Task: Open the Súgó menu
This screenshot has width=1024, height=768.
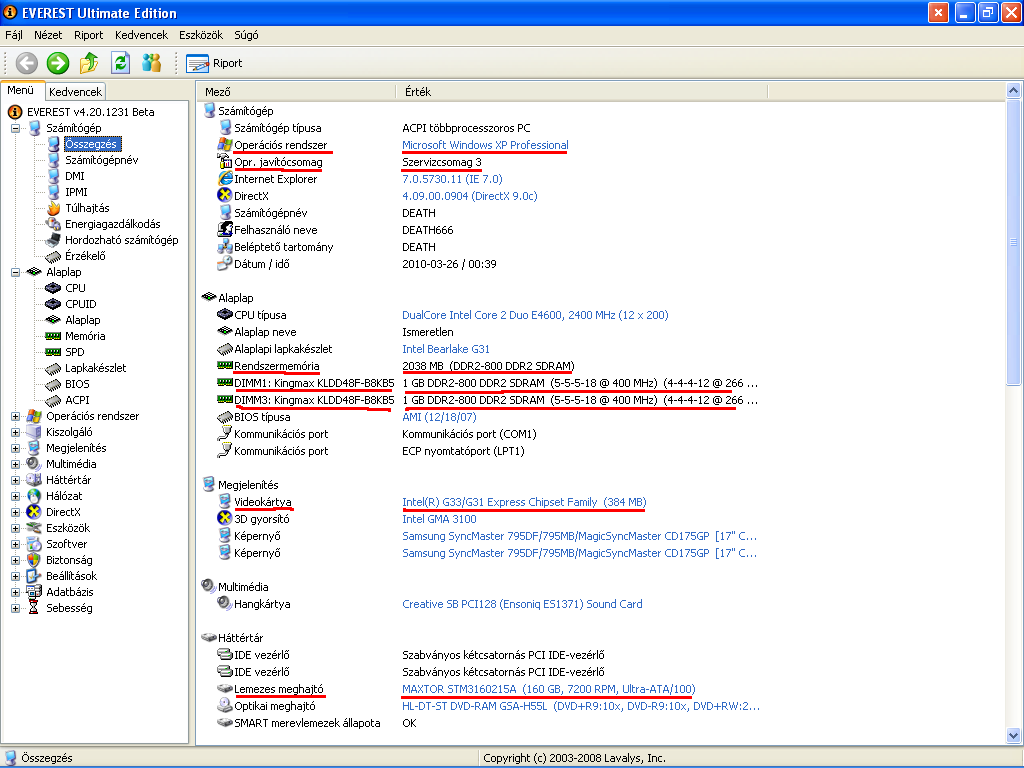Action: 246,35
